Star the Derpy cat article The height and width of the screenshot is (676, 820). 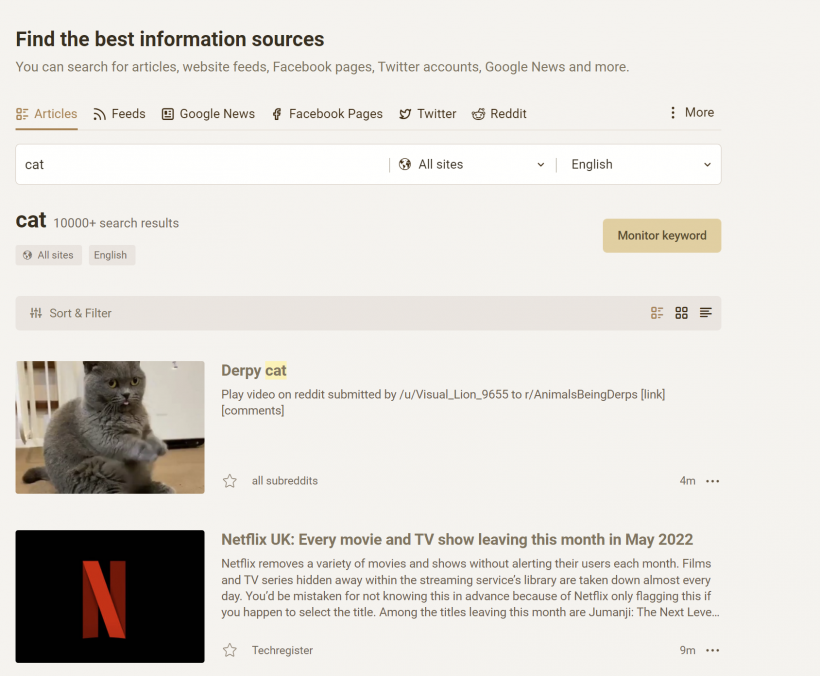pyautogui.click(x=230, y=481)
